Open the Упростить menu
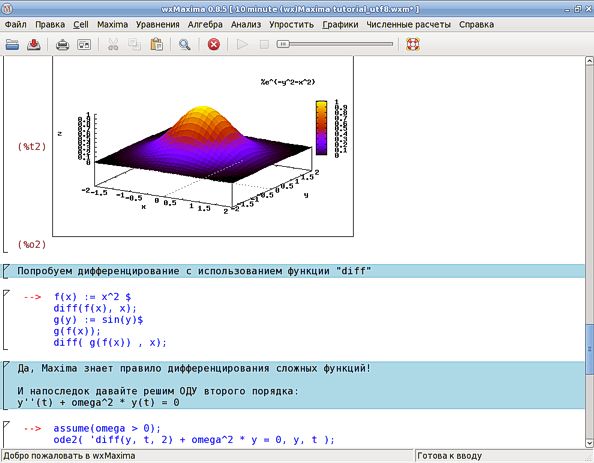The width and height of the screenshot is (594, 463). [291, 25]
